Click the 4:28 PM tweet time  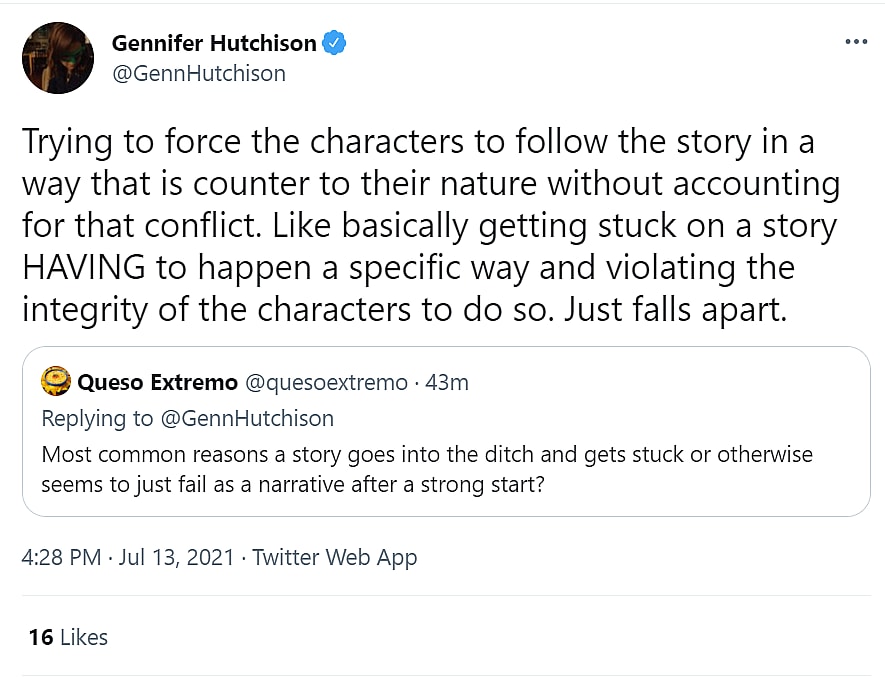(60, 558)
